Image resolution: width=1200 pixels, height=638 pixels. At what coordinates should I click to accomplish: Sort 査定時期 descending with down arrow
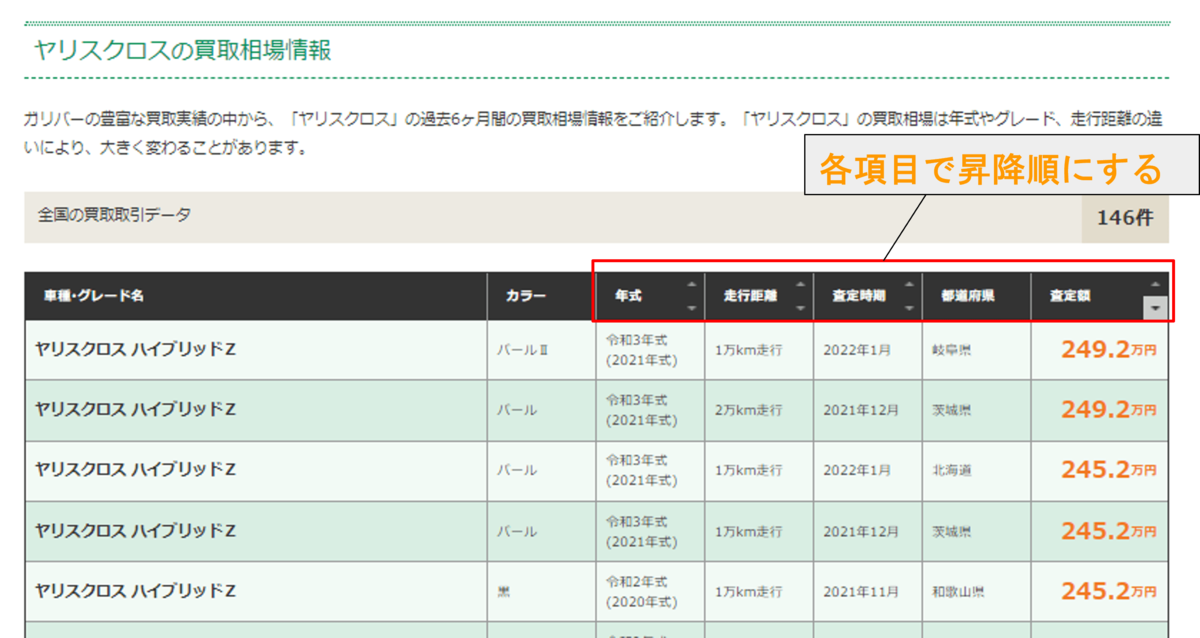[909, 308]
